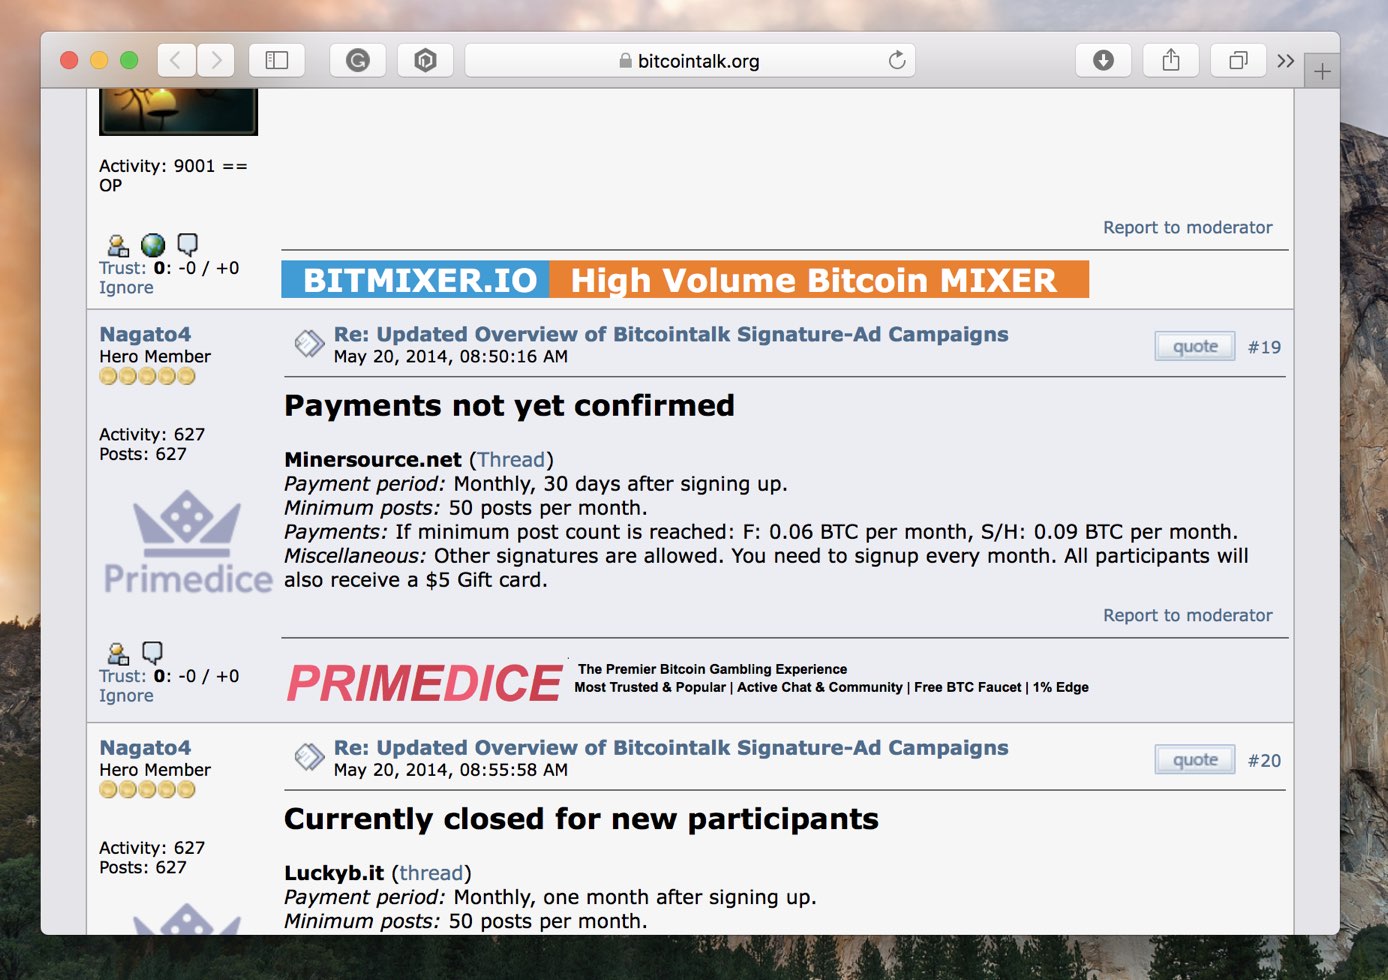Report the post above BITMIXER banner to moderator
The image size is (1388, 980).
[x=1188, y=227]
